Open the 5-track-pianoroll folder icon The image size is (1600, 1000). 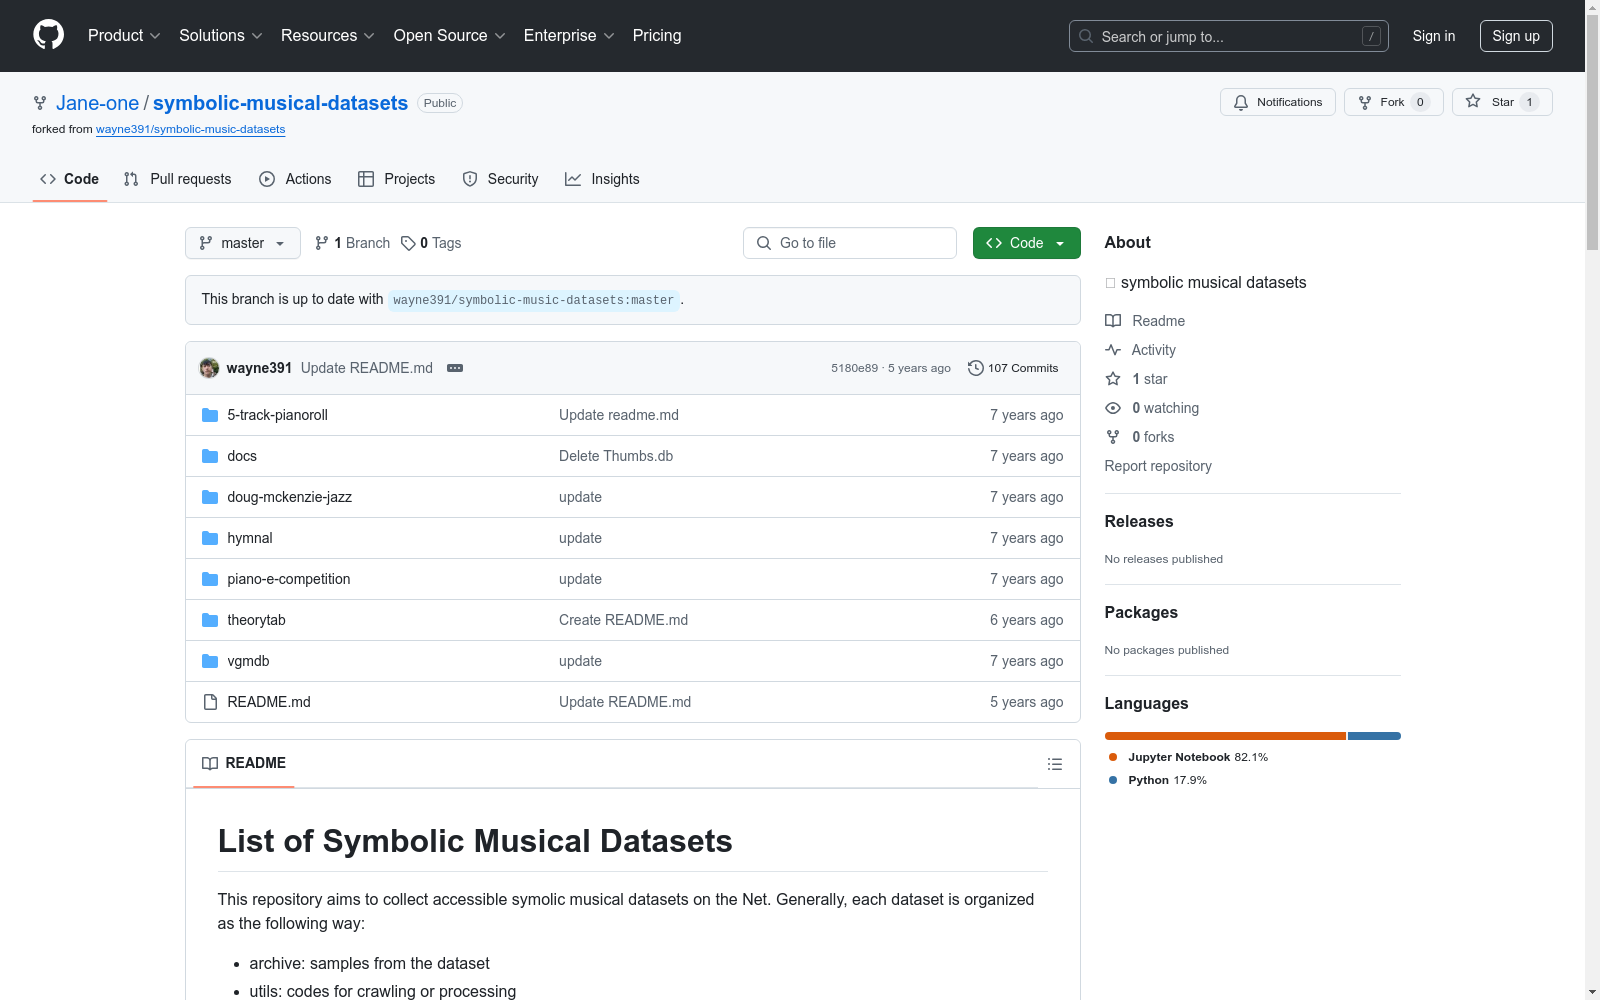(210, 415)
